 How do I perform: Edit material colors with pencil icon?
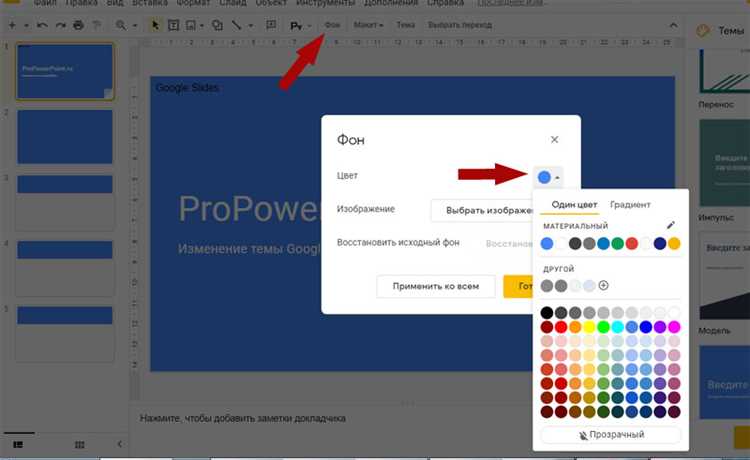(671, 225)
